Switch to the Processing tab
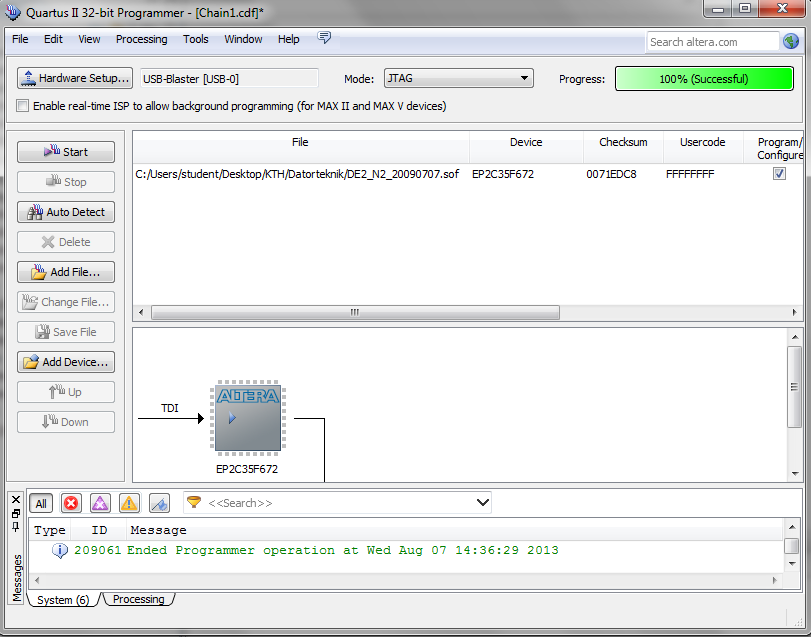811x637 pixels. pos(139,599)
